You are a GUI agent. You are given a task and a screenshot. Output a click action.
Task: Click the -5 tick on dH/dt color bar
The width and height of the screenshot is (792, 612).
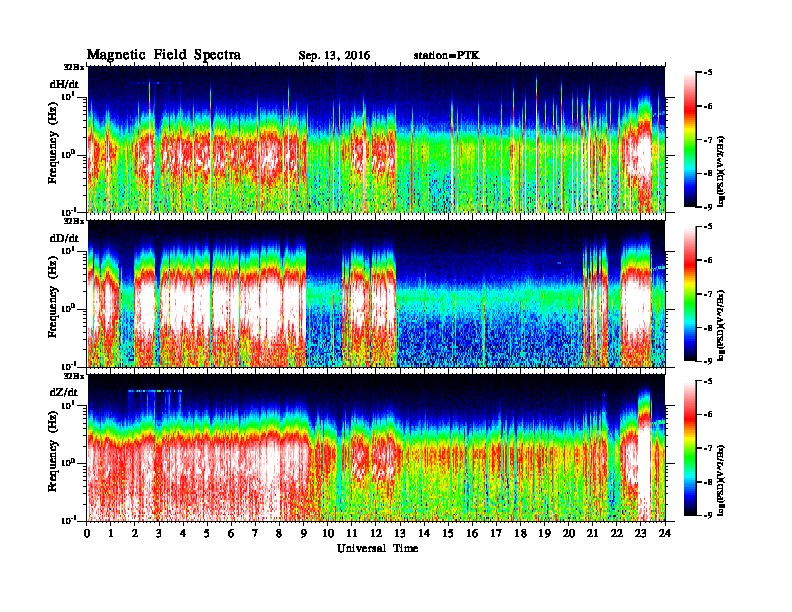[x=708, y=73]
